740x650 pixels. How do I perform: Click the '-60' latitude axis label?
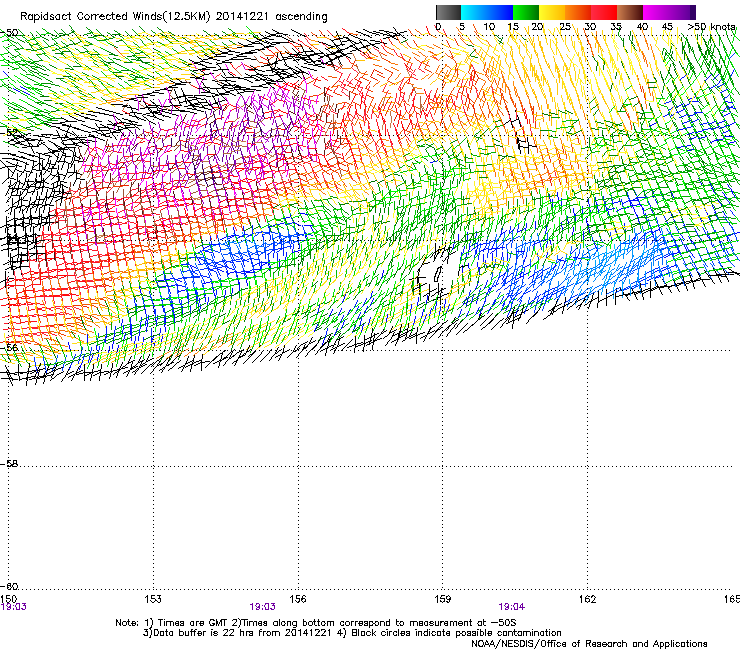click(9, 587)
